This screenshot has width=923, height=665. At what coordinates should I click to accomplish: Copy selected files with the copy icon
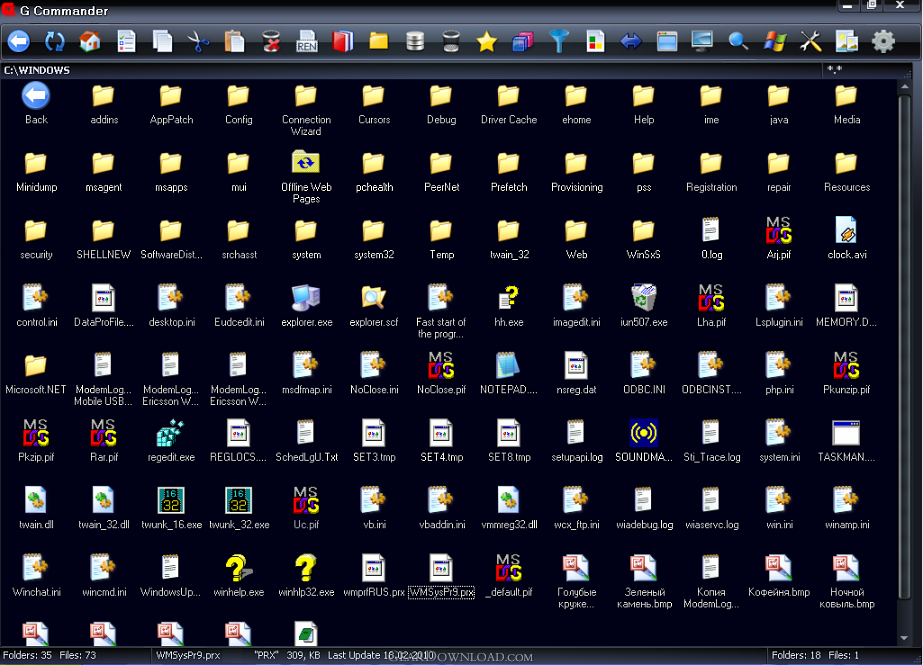point(162,41)
